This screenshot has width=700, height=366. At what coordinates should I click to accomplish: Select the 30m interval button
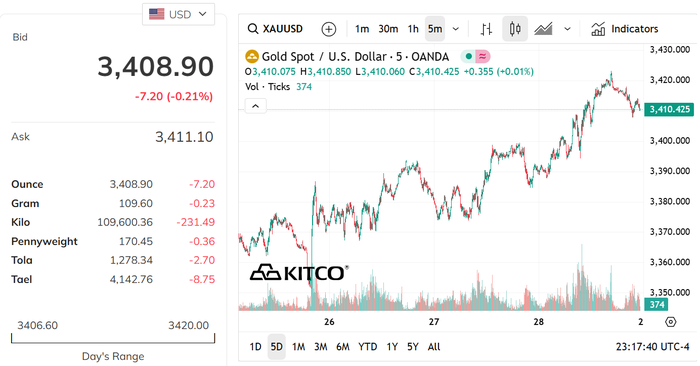point(388,29)
